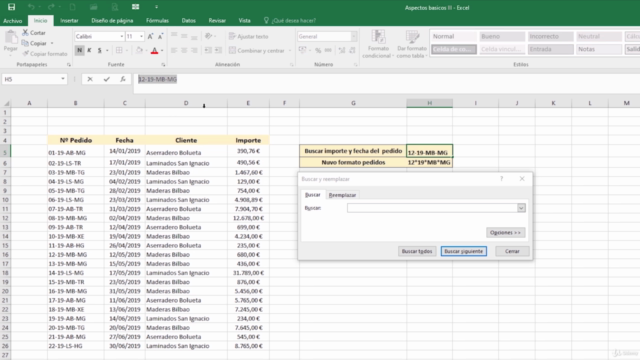This screenshot has width=640, height=360.
Task: Click percent style icon
Action: pyautogui.click(x=318, y=50)
